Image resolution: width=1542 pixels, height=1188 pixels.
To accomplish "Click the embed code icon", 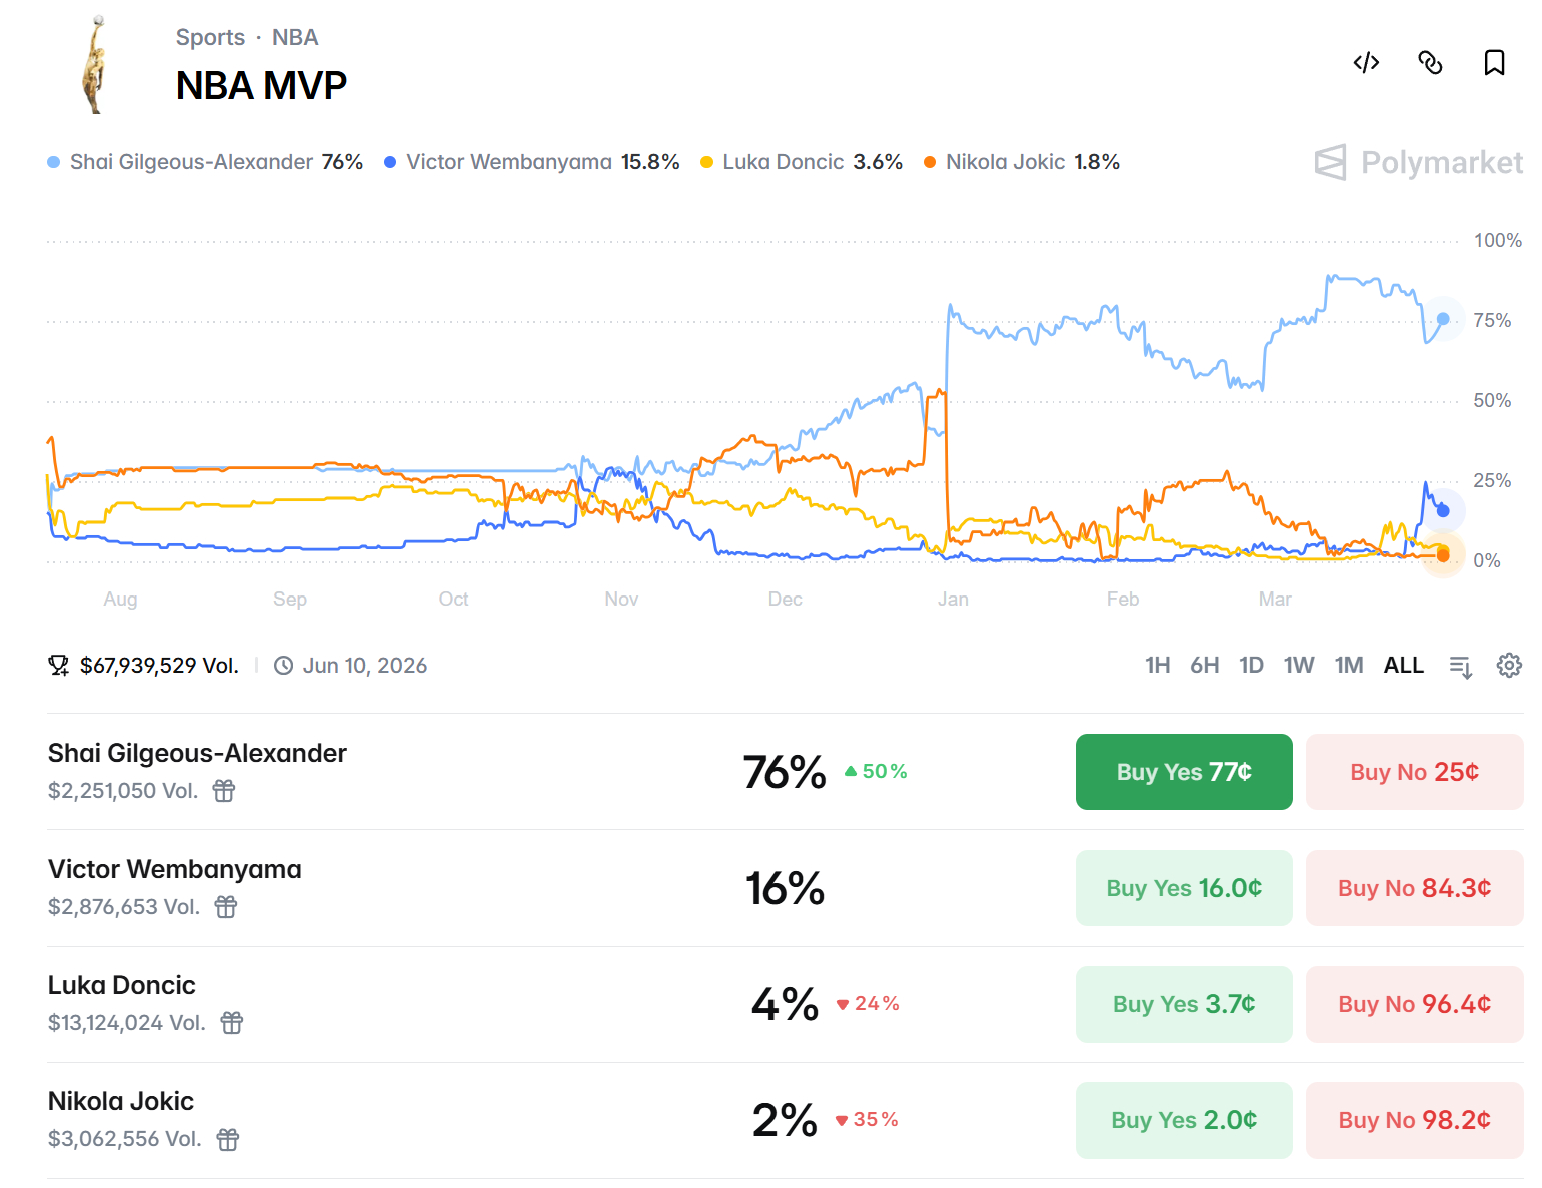I will coord(1366,63).
